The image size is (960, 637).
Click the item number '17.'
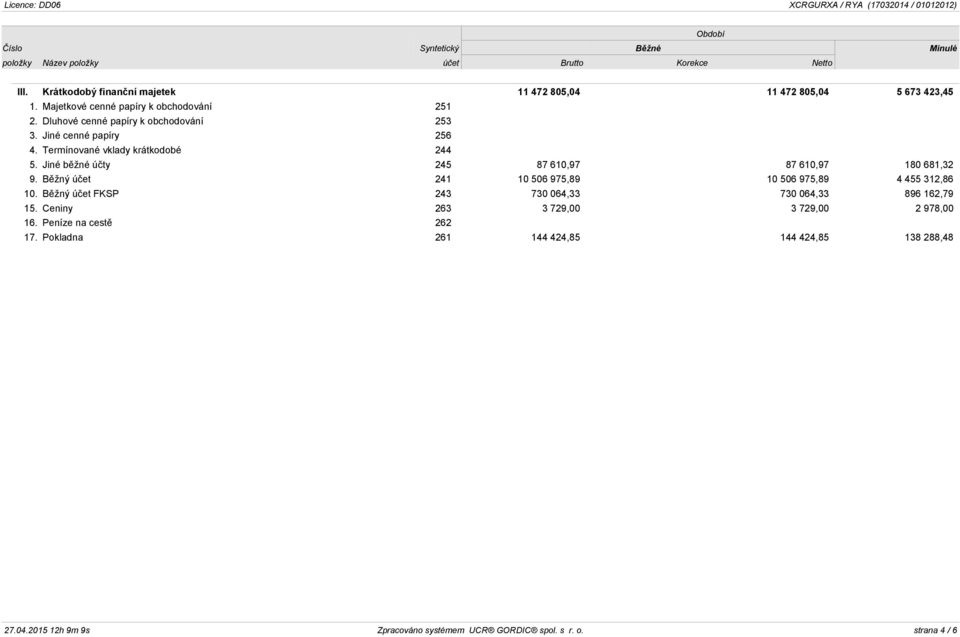[x=31, y=237]
